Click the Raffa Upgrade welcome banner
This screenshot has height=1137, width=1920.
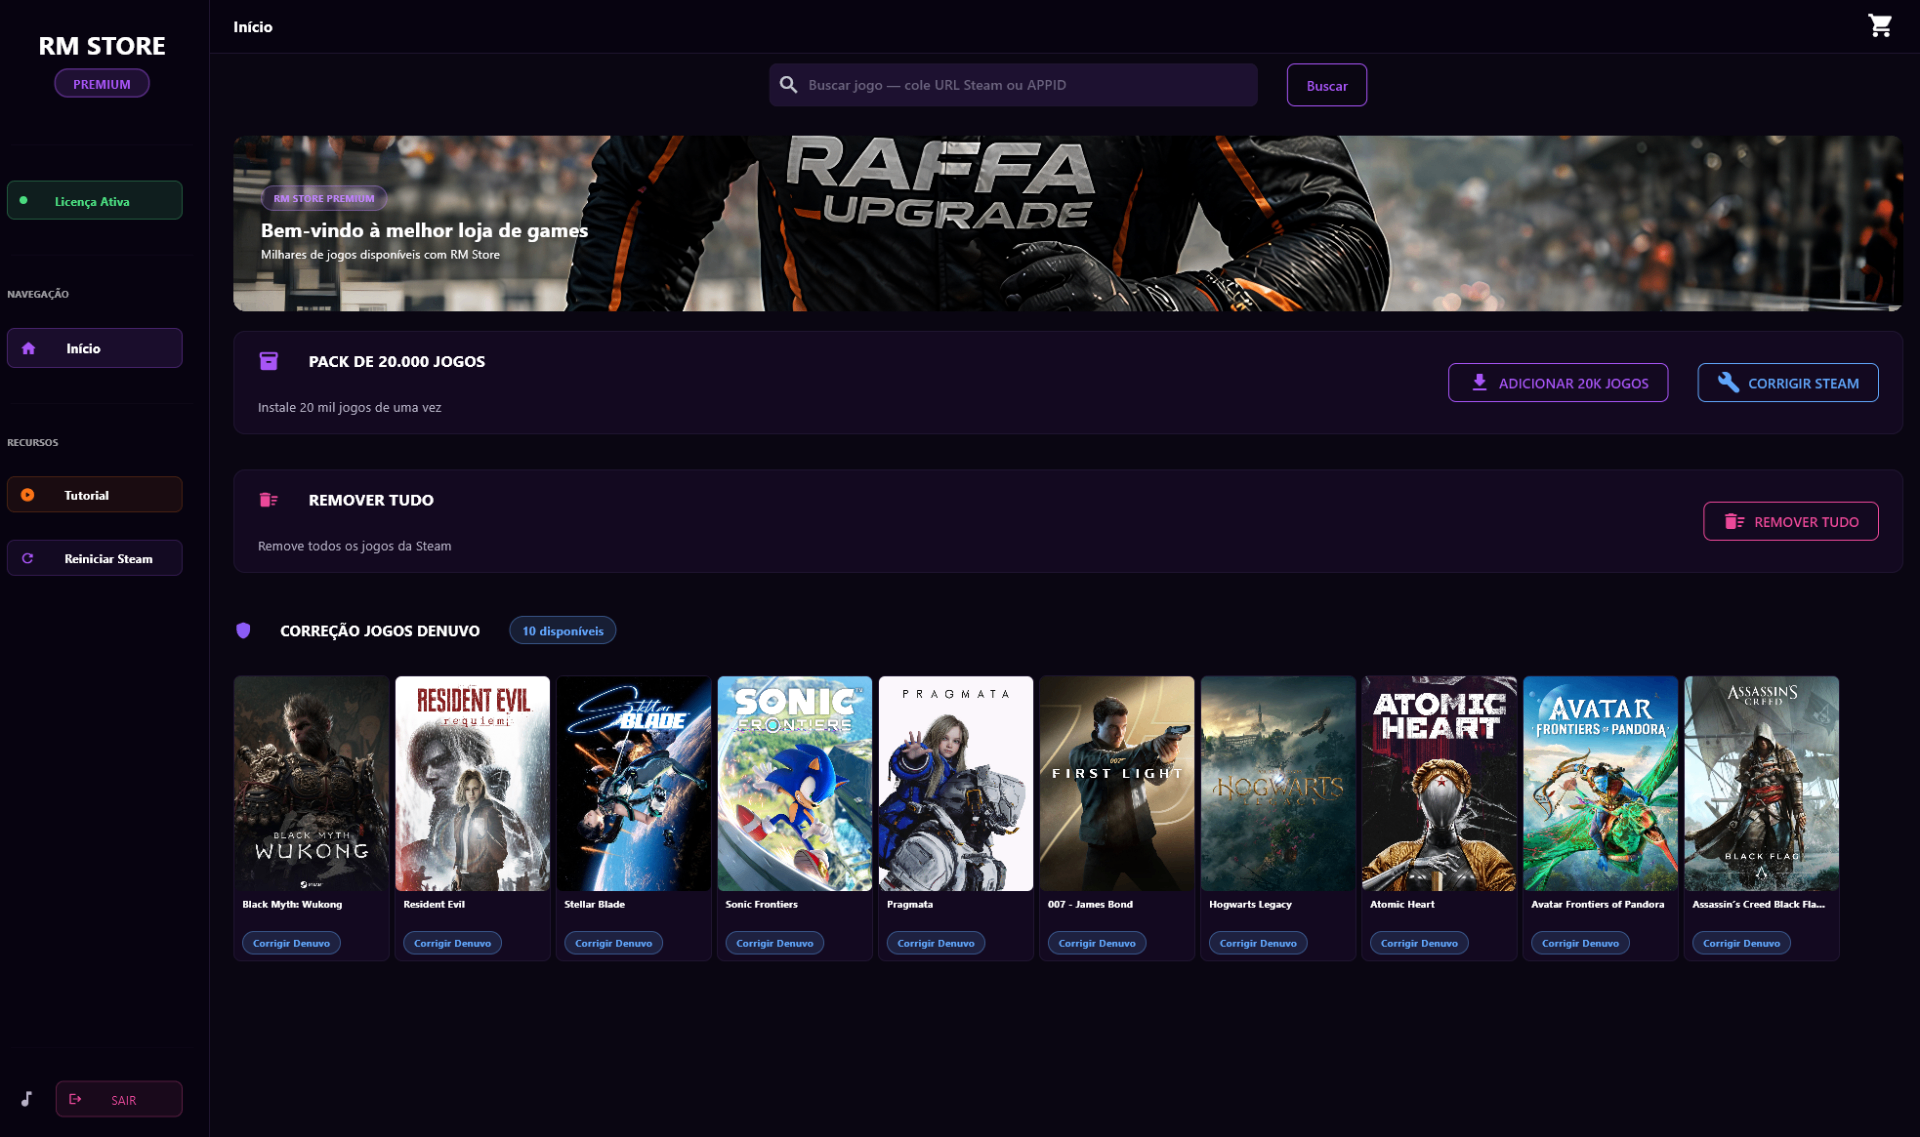pyautogui.click(x=1067, y=223)
